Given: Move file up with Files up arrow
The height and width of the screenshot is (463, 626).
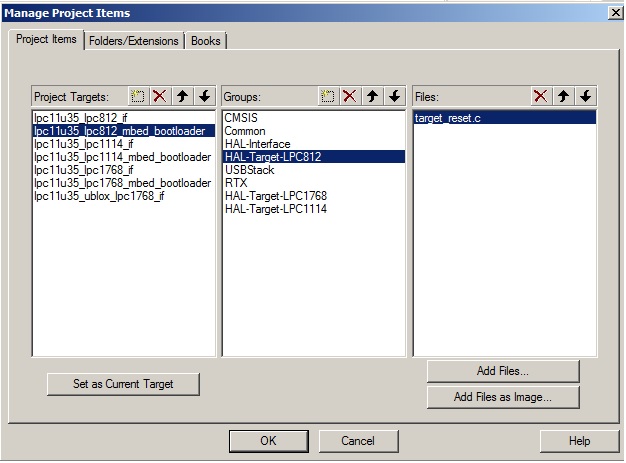Looking at the screenshot, I should [564, 96].
